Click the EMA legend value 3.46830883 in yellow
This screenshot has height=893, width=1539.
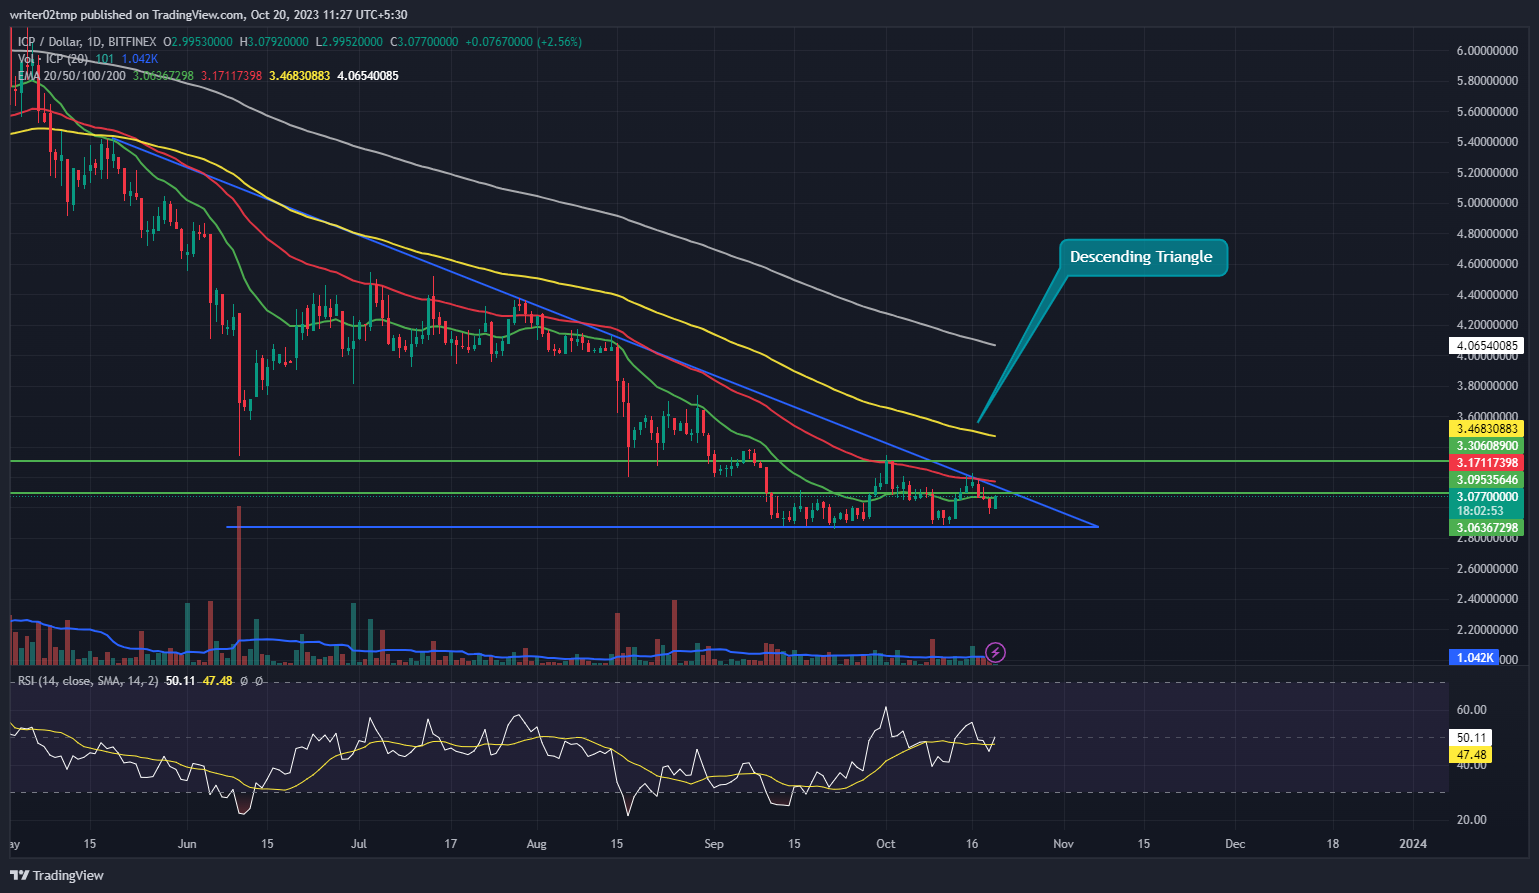point(300,76)
